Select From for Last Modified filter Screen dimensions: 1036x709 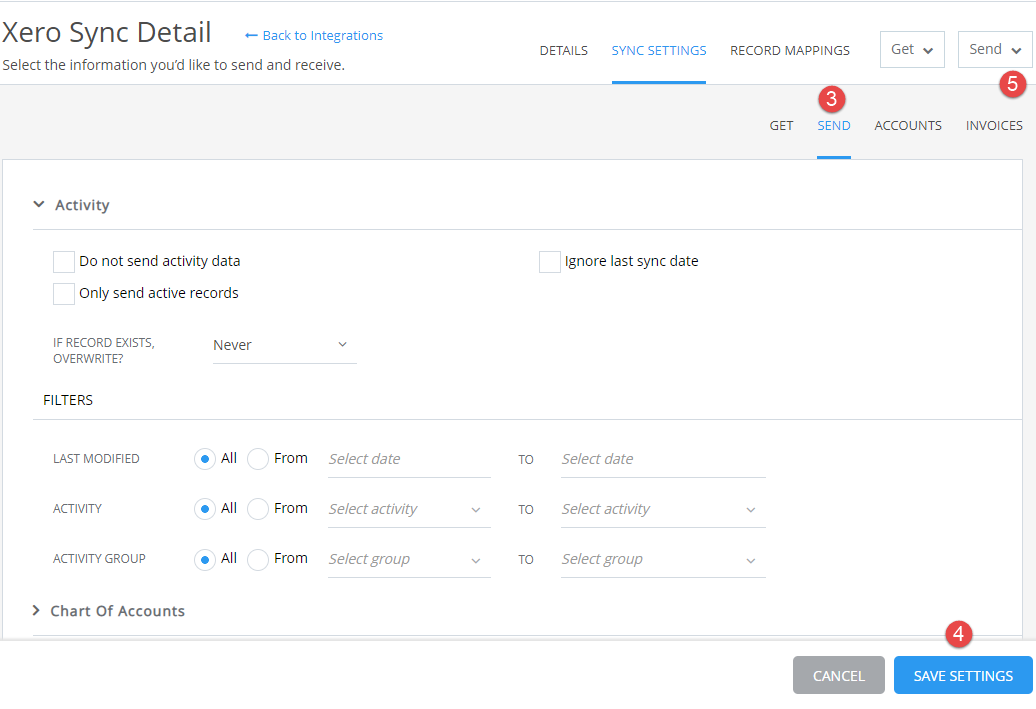click(x=258, y=459)
